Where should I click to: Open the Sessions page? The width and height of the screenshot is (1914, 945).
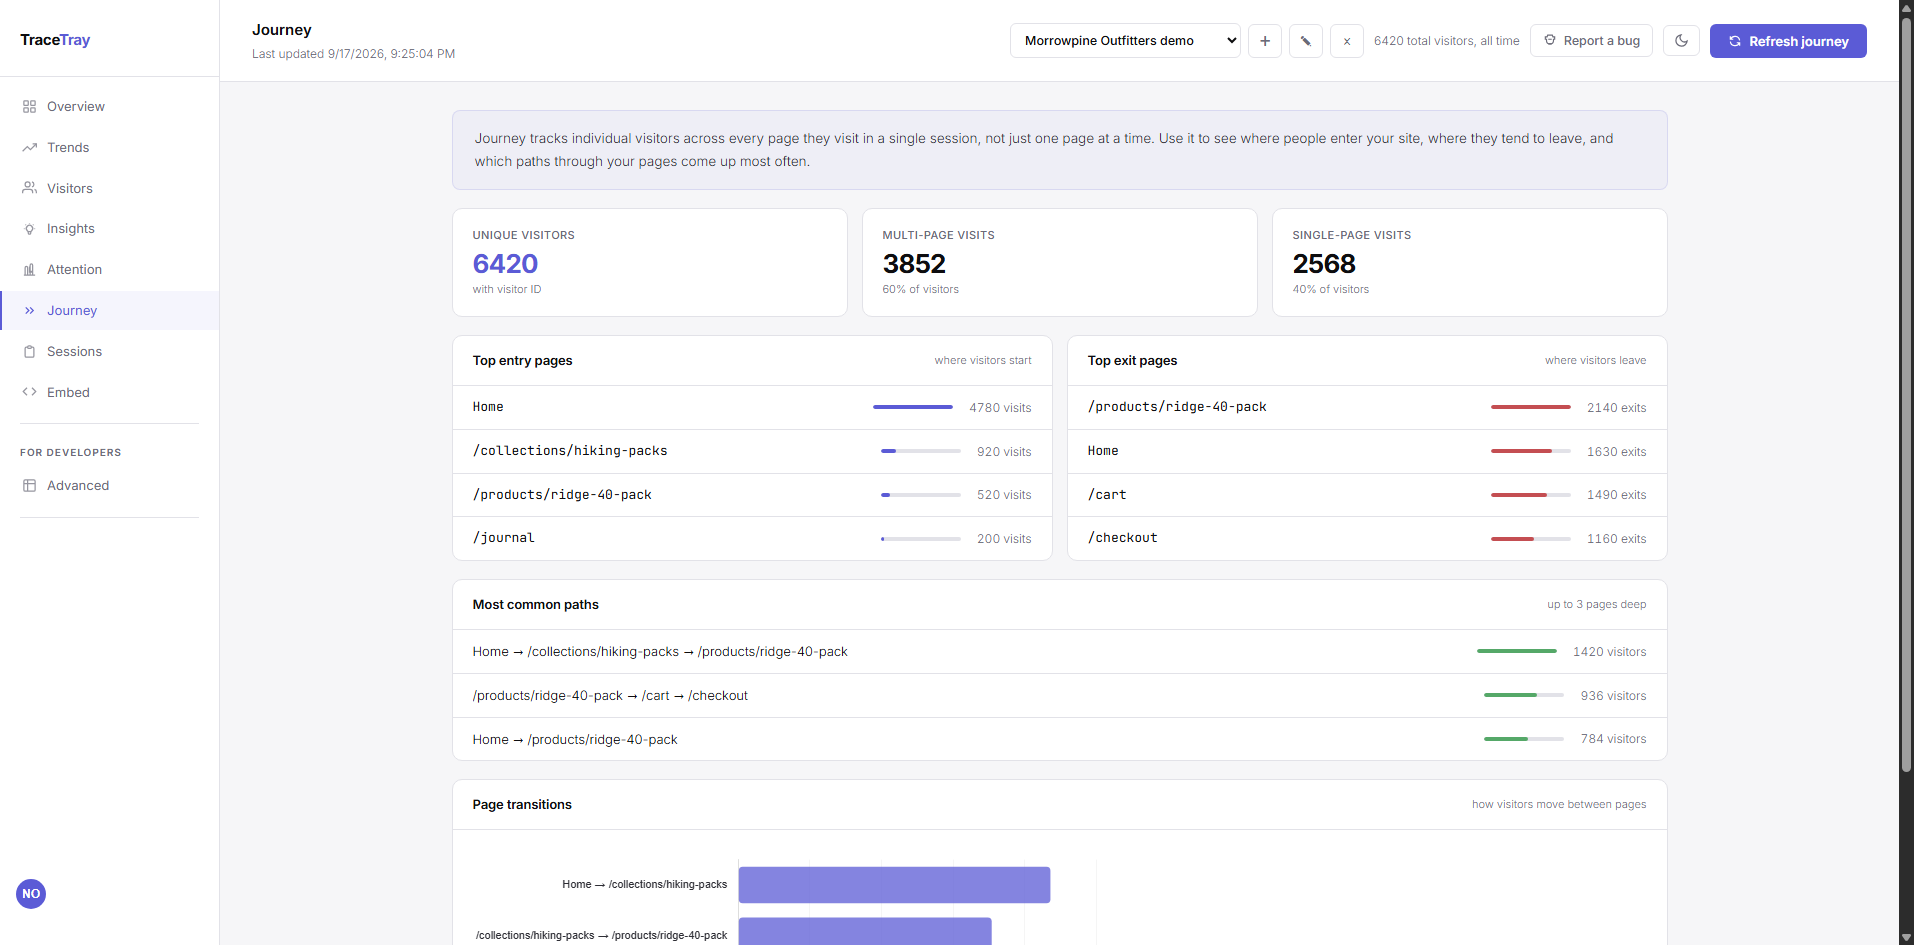[110, 352]
